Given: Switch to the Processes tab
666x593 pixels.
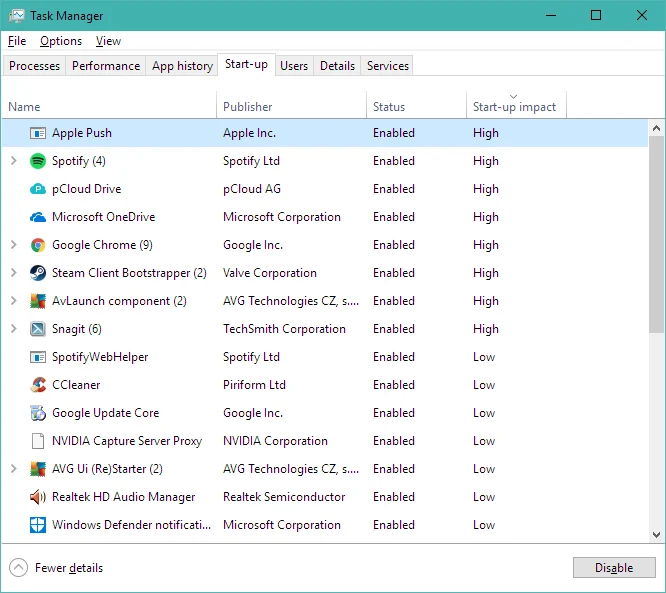Looking at the screenshot, I should pos(34,66).
